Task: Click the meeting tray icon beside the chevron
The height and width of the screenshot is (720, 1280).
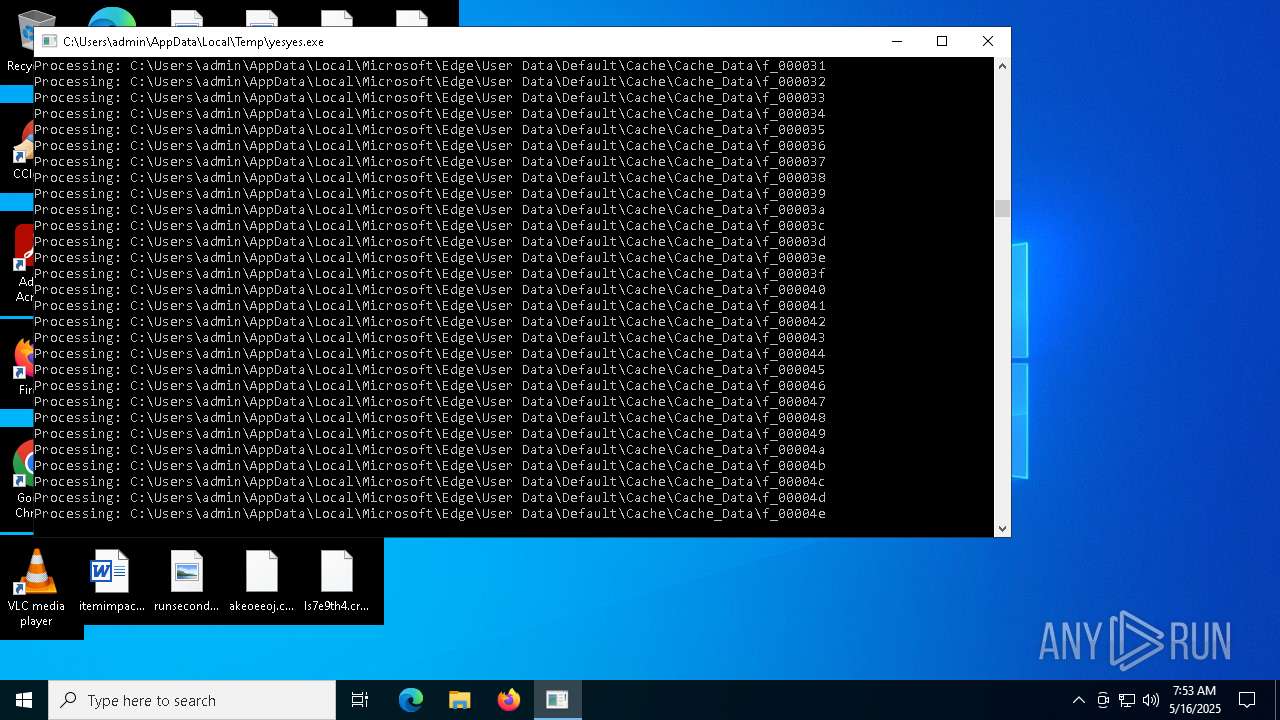Action: (1103, 700)
